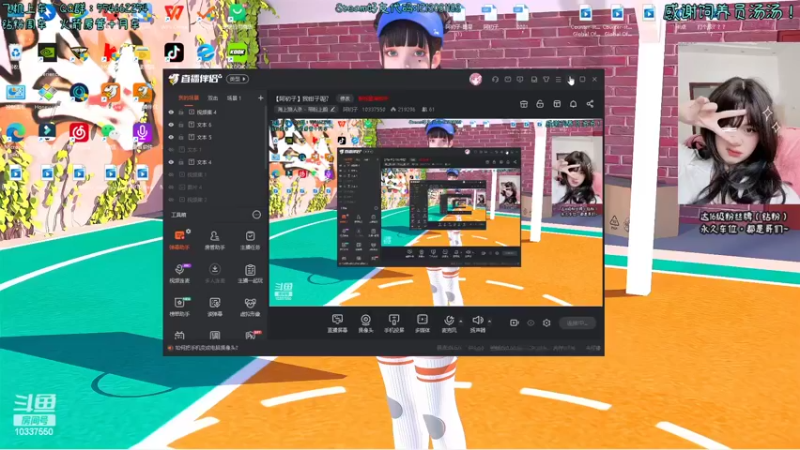Toggle the lock on the 视频集 4 layer

pyautogui.click(x=181, y=112)
